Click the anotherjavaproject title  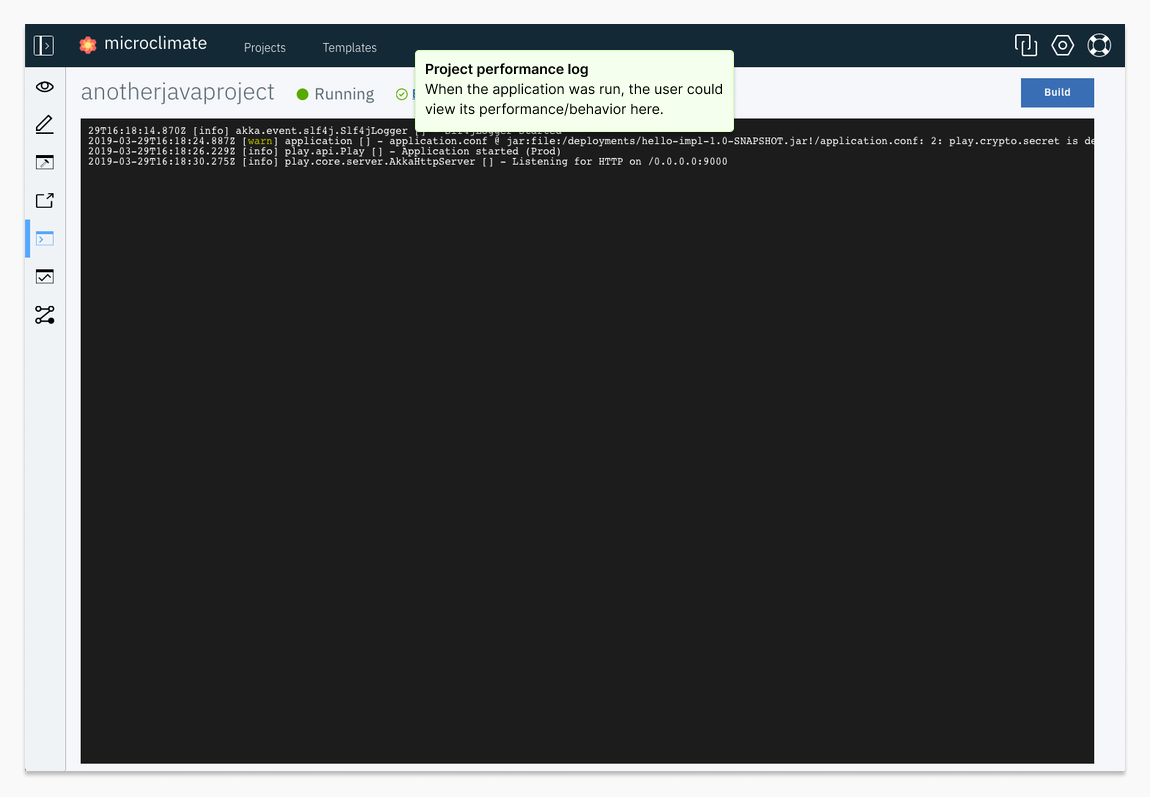click(x=177, y=92)
